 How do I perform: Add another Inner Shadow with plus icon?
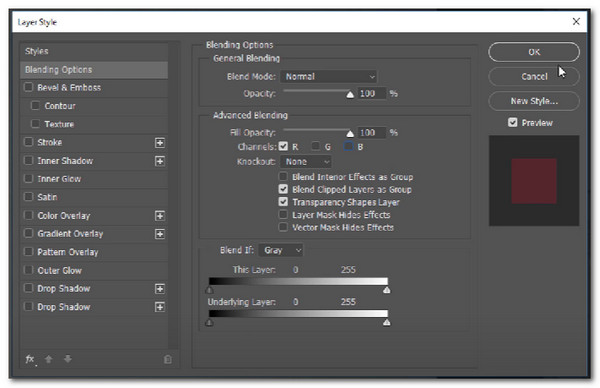tap(160, 161)
